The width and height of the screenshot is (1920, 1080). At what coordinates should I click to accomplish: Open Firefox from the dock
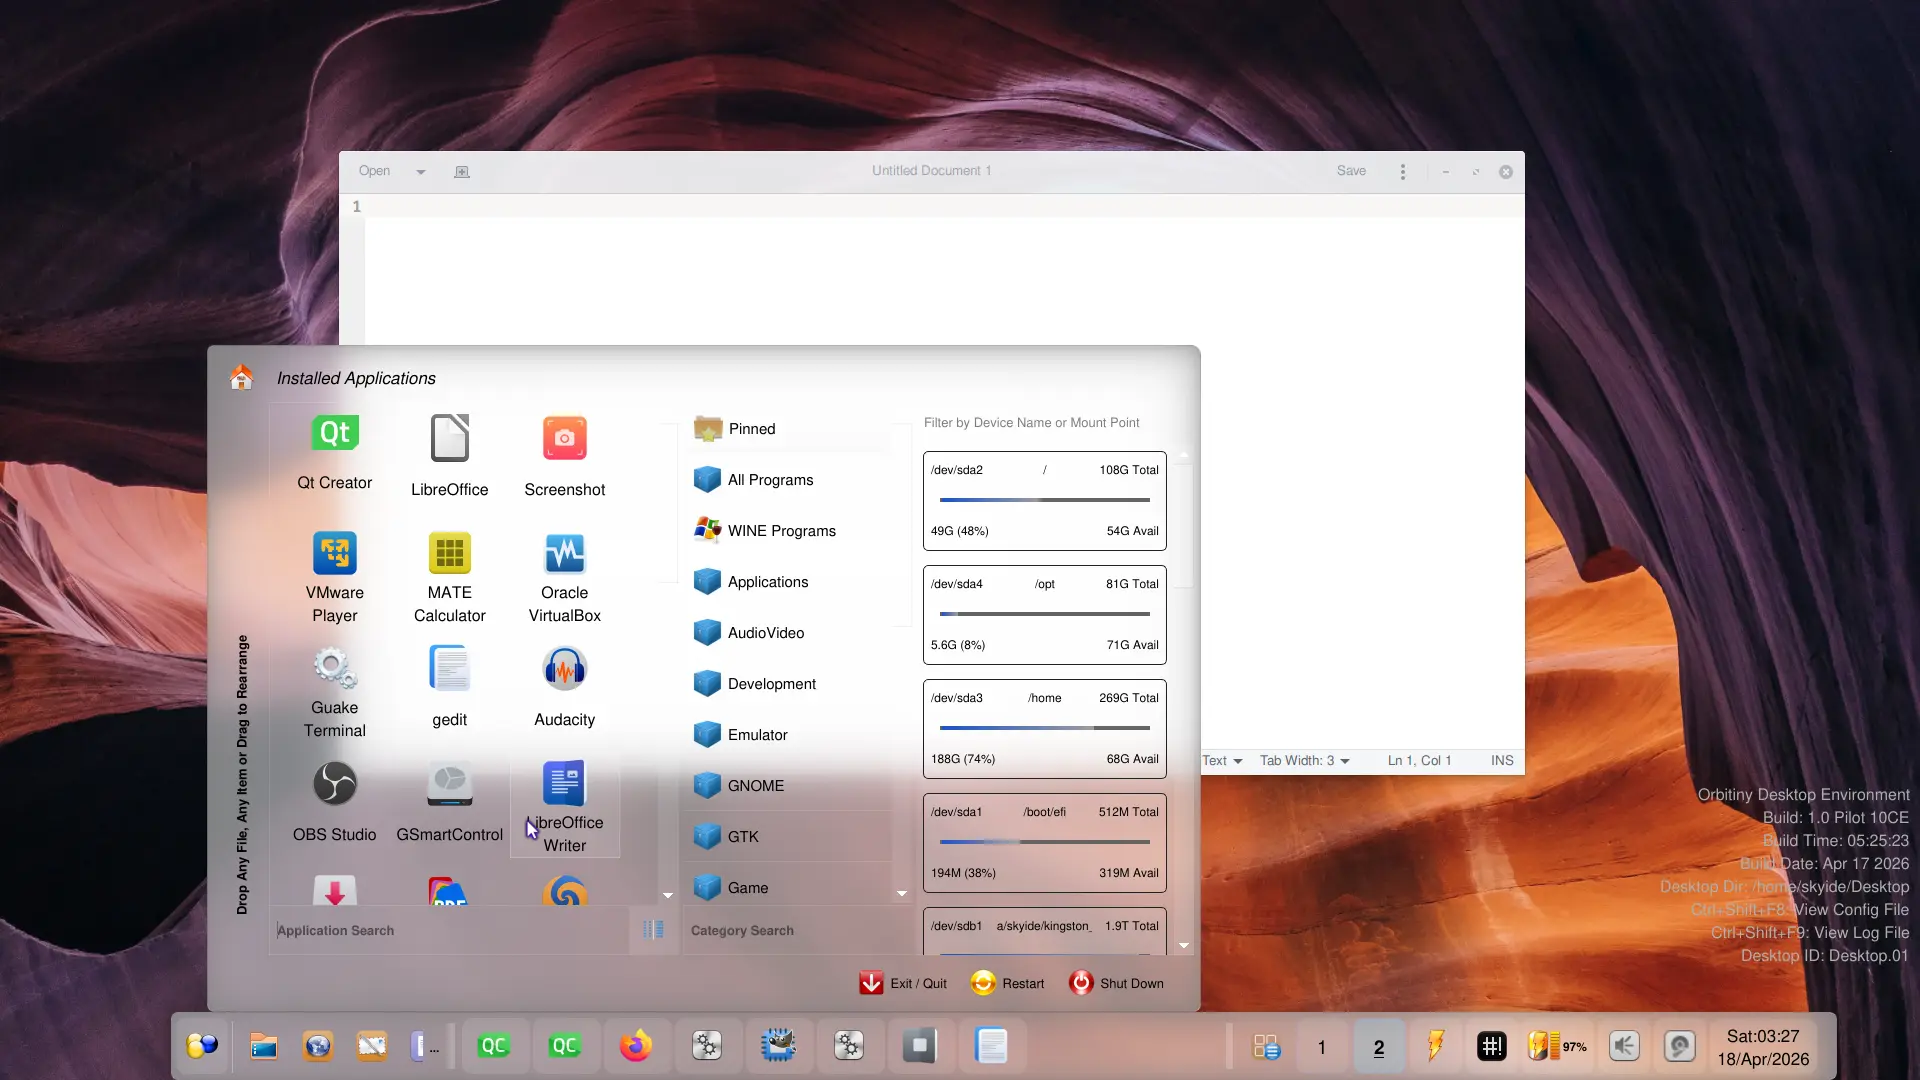pos(635,1046)
